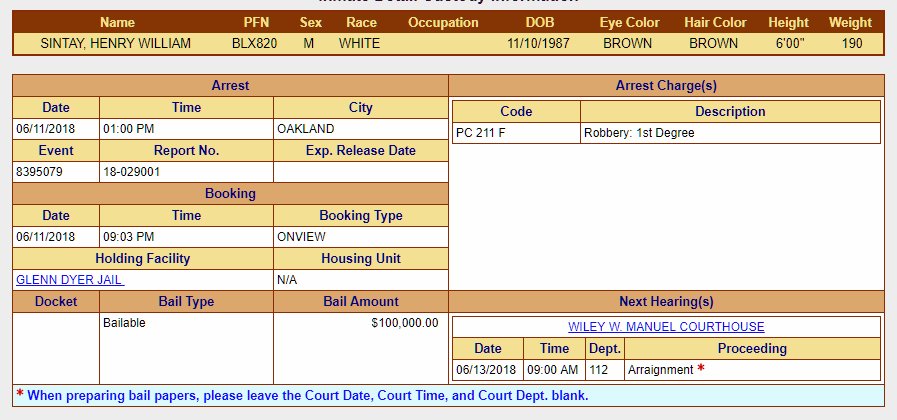Open the Wiley W. Manuel Courthouse link
Viewport: 897px width, 420px height.
coord(666,327)
